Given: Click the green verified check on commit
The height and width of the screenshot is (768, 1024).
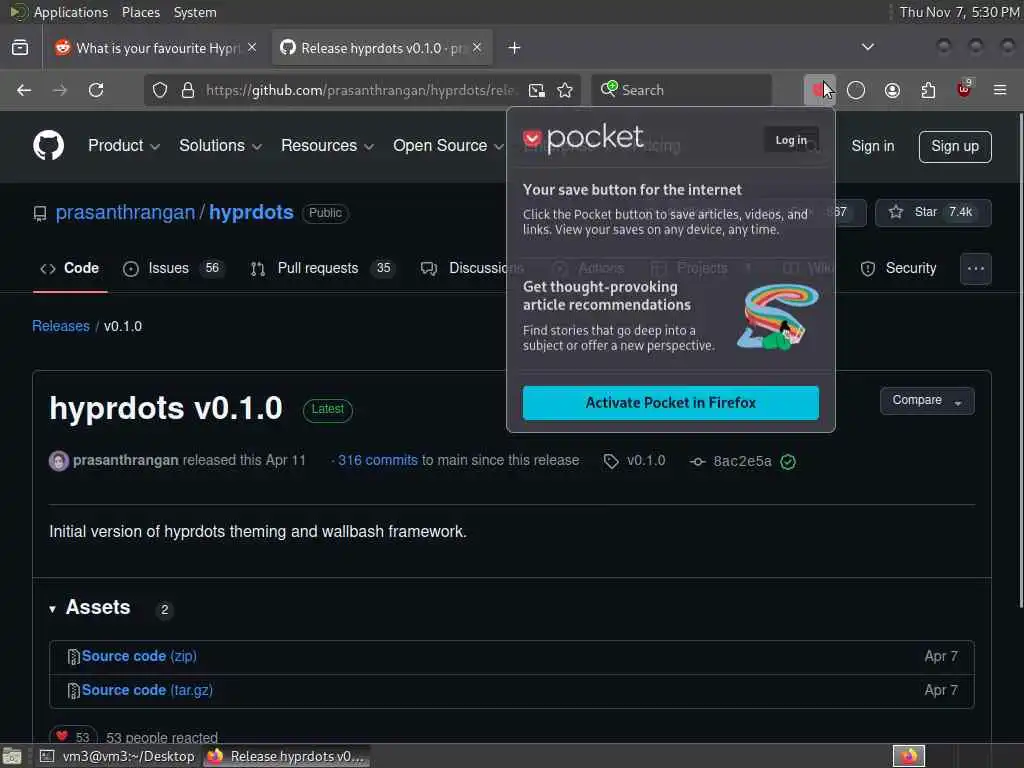Looking at the screenshot, I should pyautogui.click(x=788, y=462).
